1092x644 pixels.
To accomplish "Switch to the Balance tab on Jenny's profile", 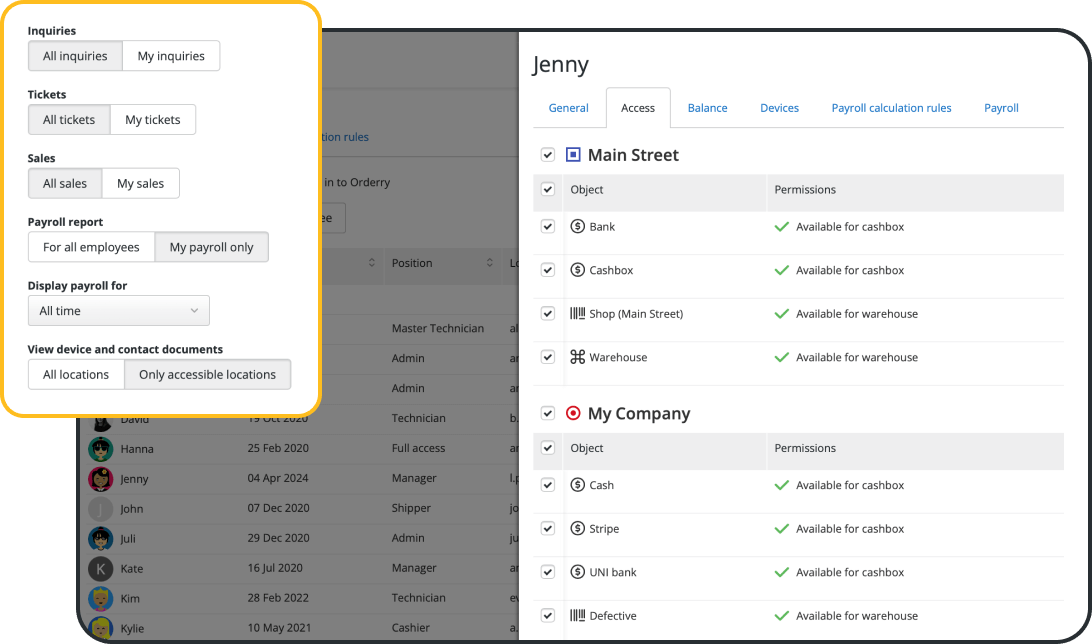I will [707, 107].
